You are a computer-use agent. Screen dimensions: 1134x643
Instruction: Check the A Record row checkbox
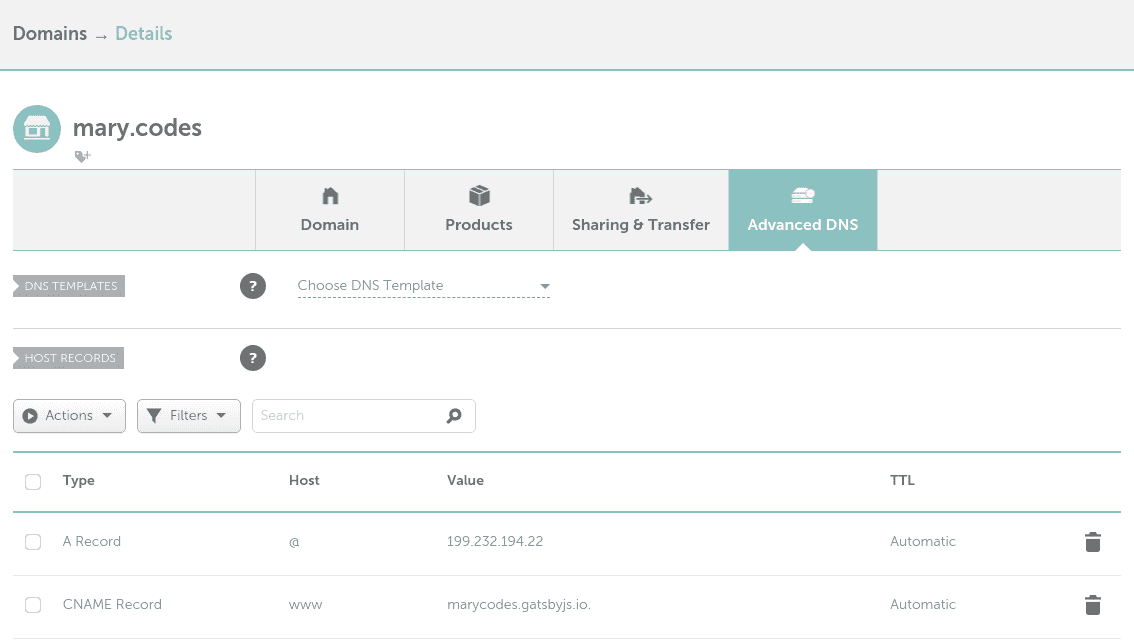pos(33,542)
